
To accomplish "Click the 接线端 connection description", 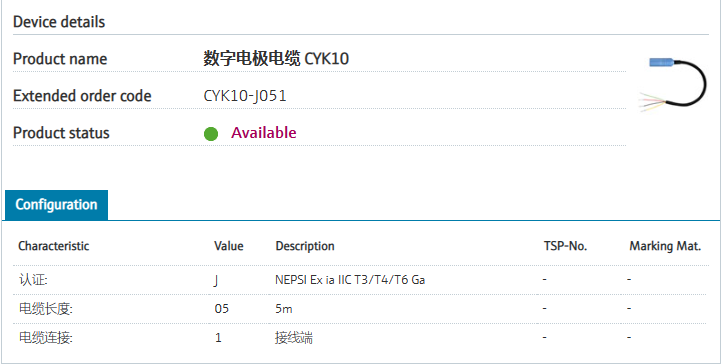I will [294, 338].
